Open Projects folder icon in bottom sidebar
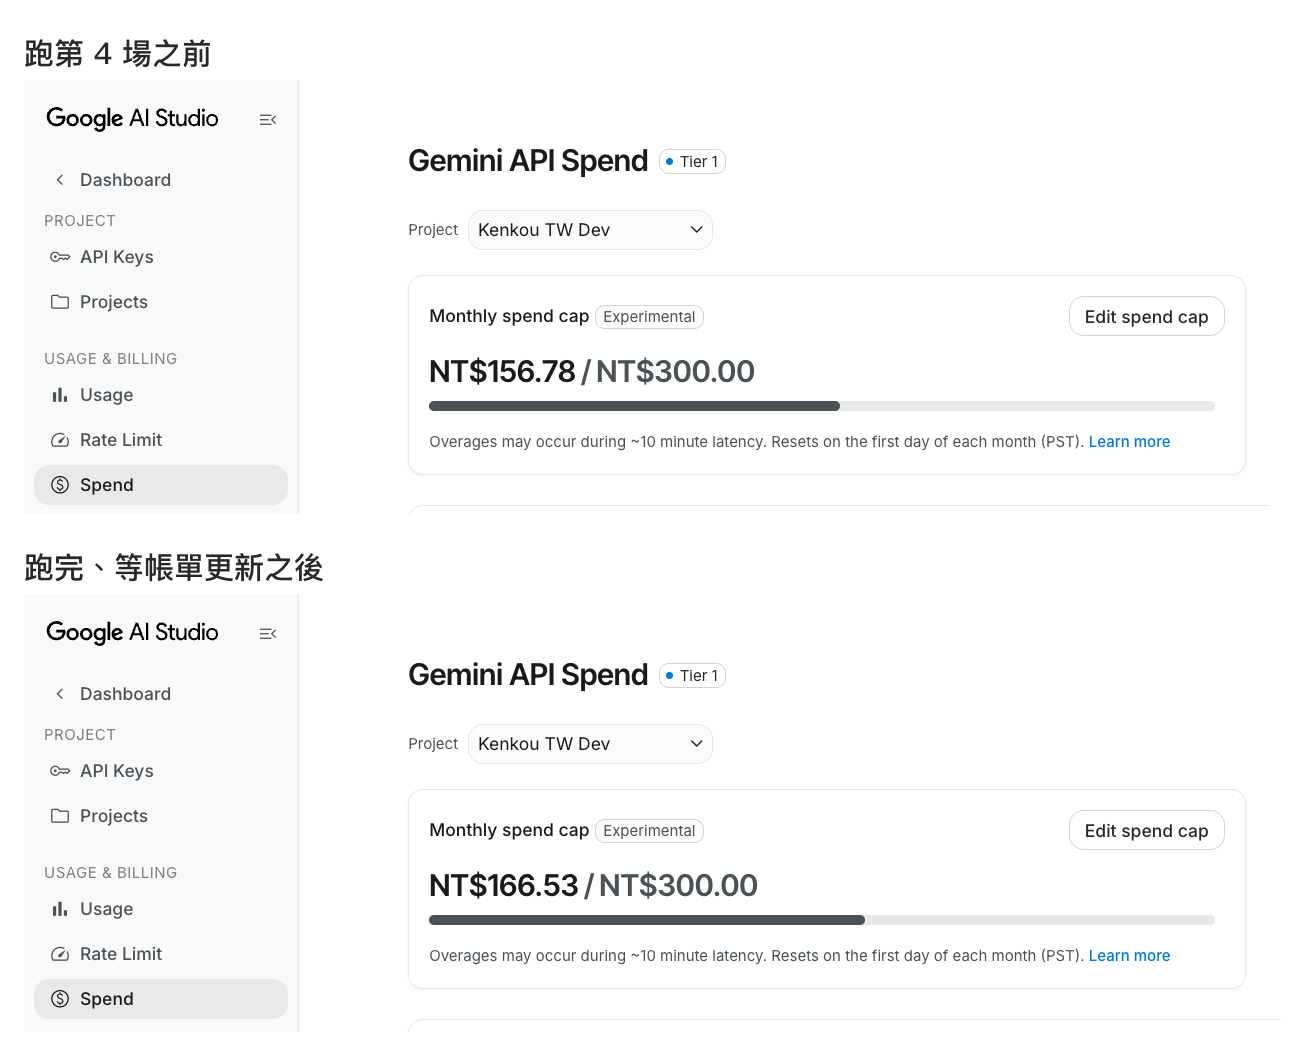The height and width of the screenshot is (1056, 1306). (60, 816)
